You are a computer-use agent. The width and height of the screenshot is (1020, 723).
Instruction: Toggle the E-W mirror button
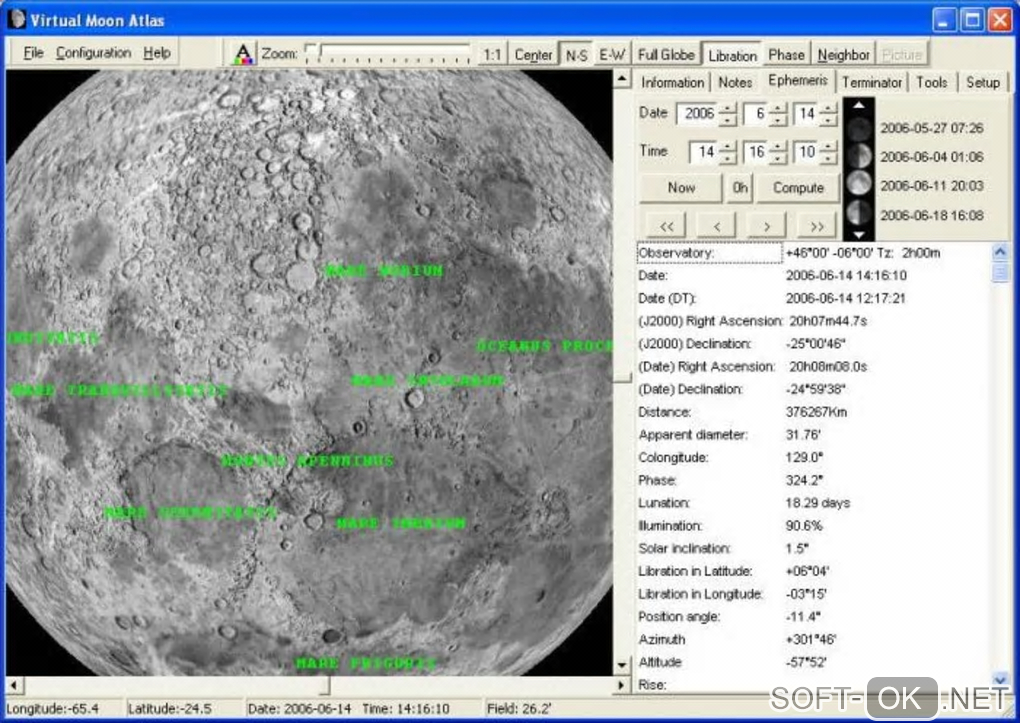(611, 55)
